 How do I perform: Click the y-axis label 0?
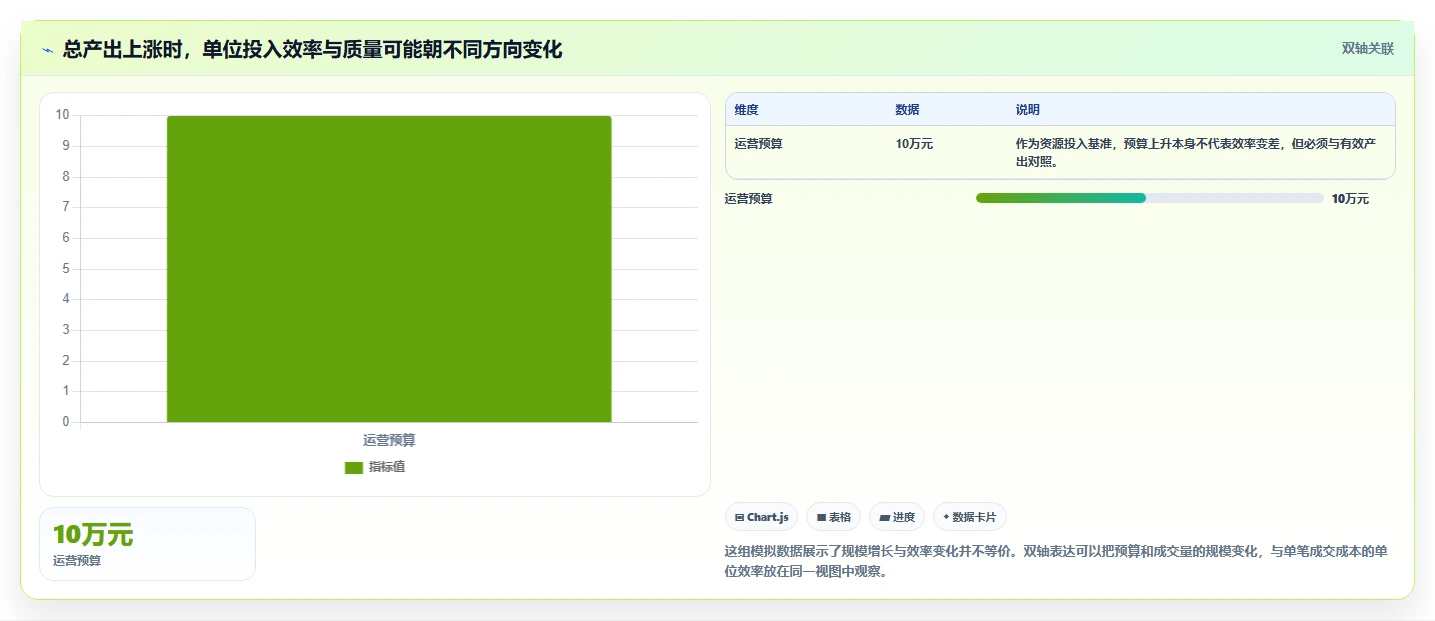[x=66, y=421]
